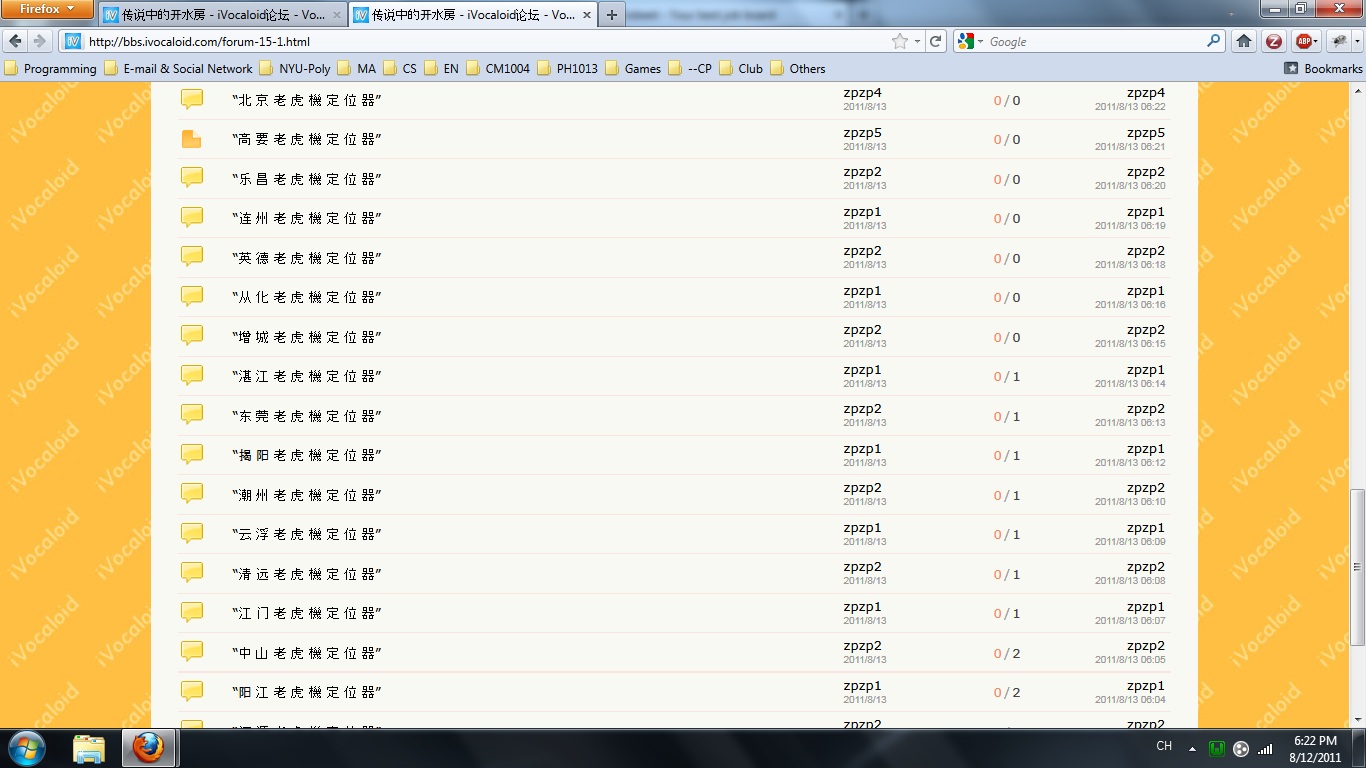Open the Games bookmarks folder
The image size is (1366, 768).
pyautogui.click(x=633, y=69)
